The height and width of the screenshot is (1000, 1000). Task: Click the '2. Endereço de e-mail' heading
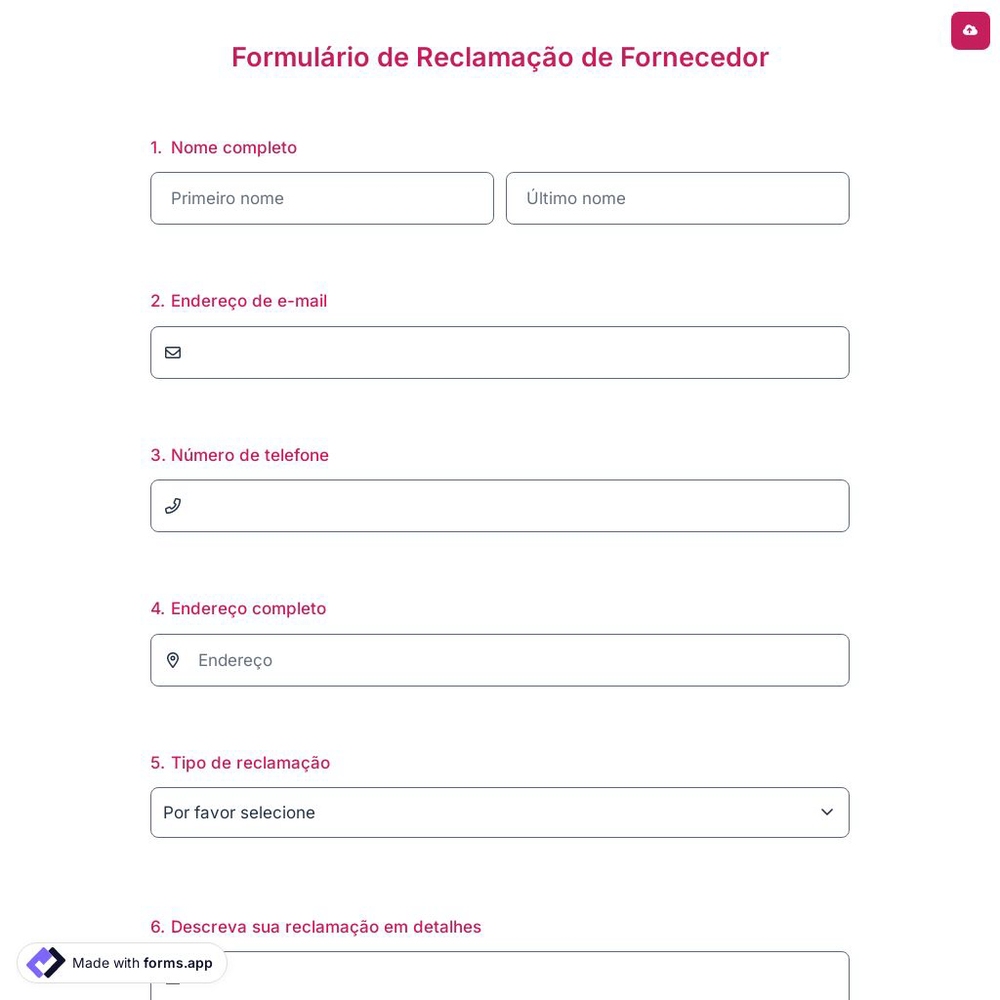(x=238, y=300)
